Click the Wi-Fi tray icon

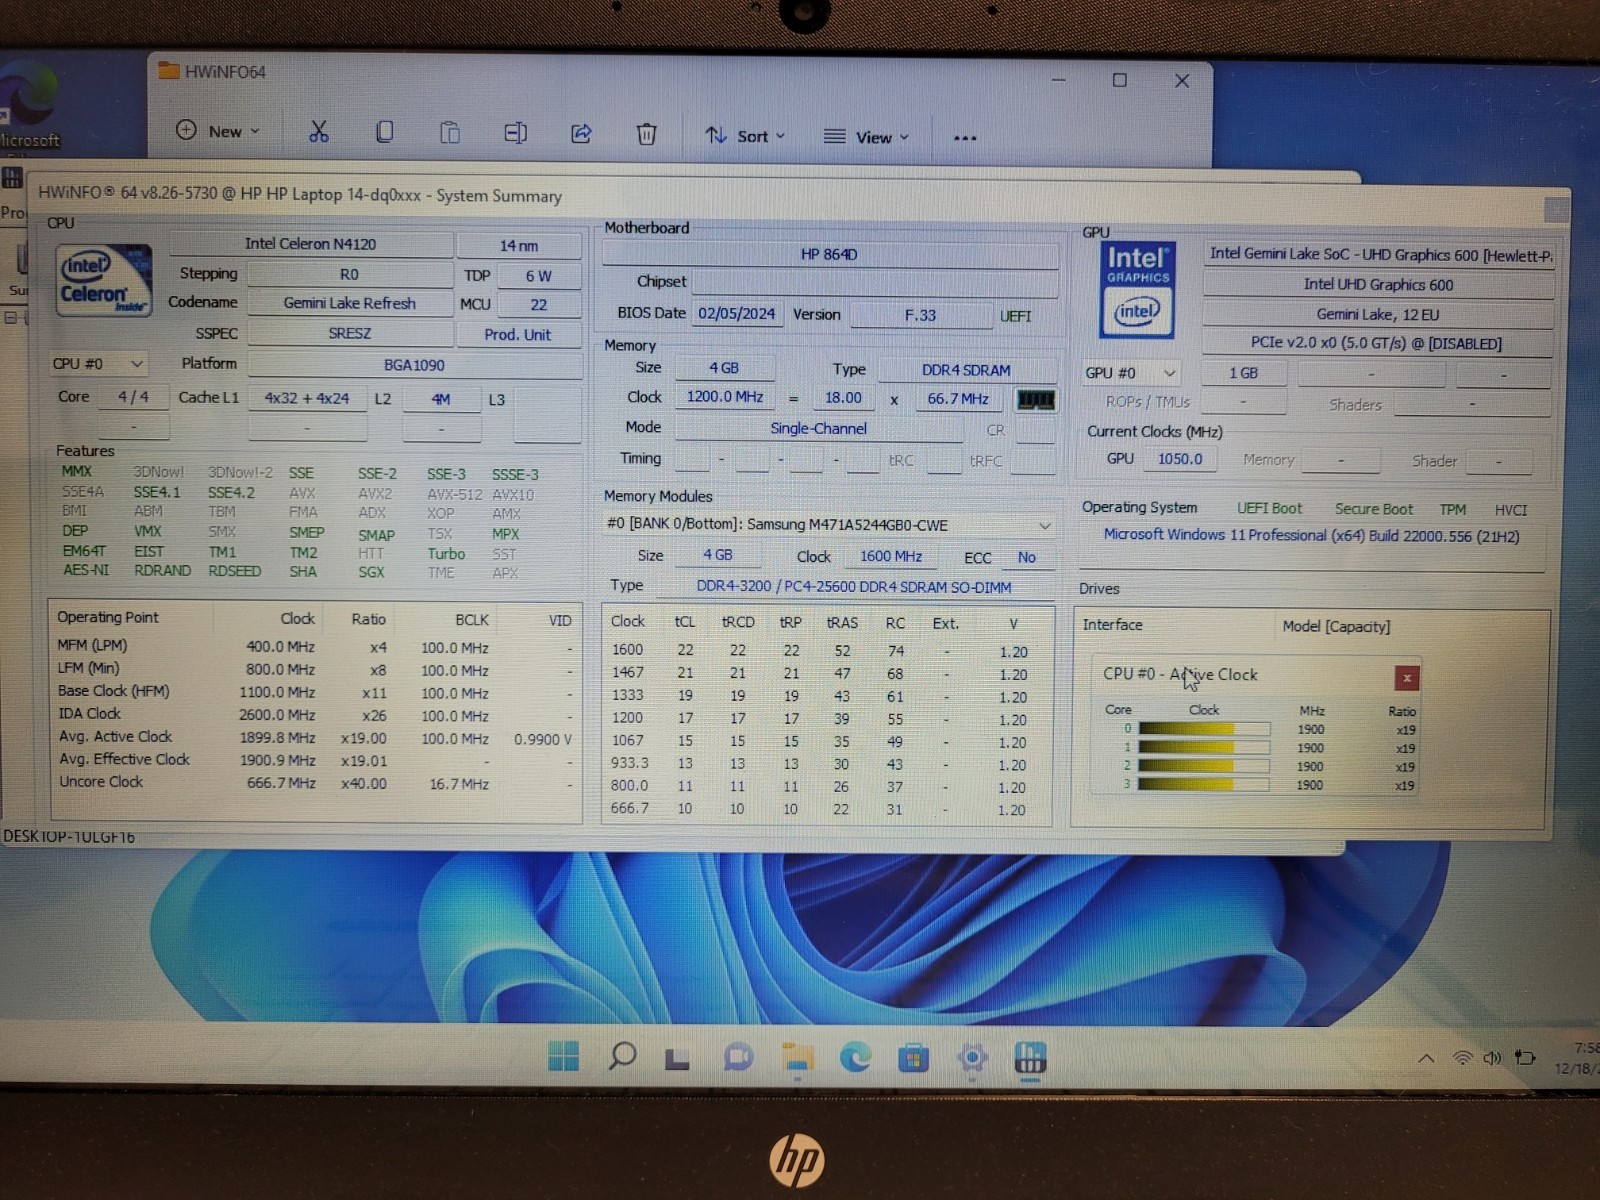tap(1462, 1058)
